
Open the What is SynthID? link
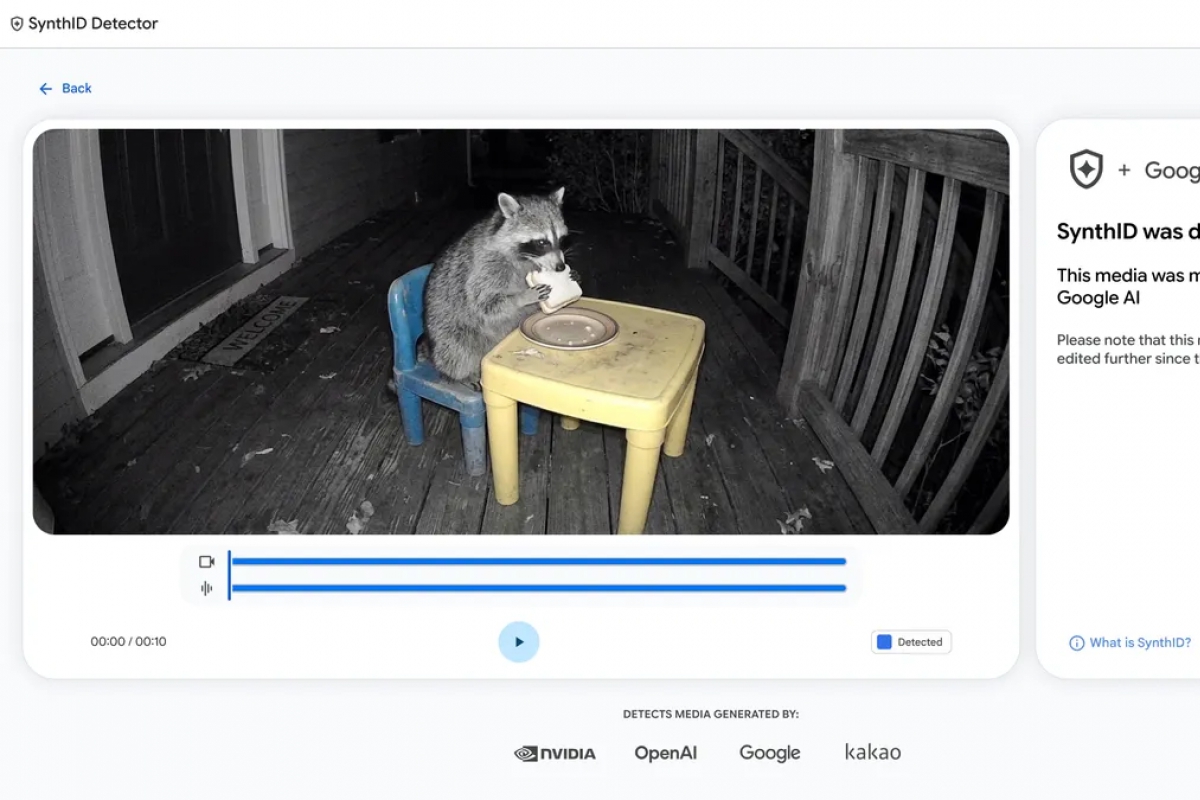click(1140, 643)
